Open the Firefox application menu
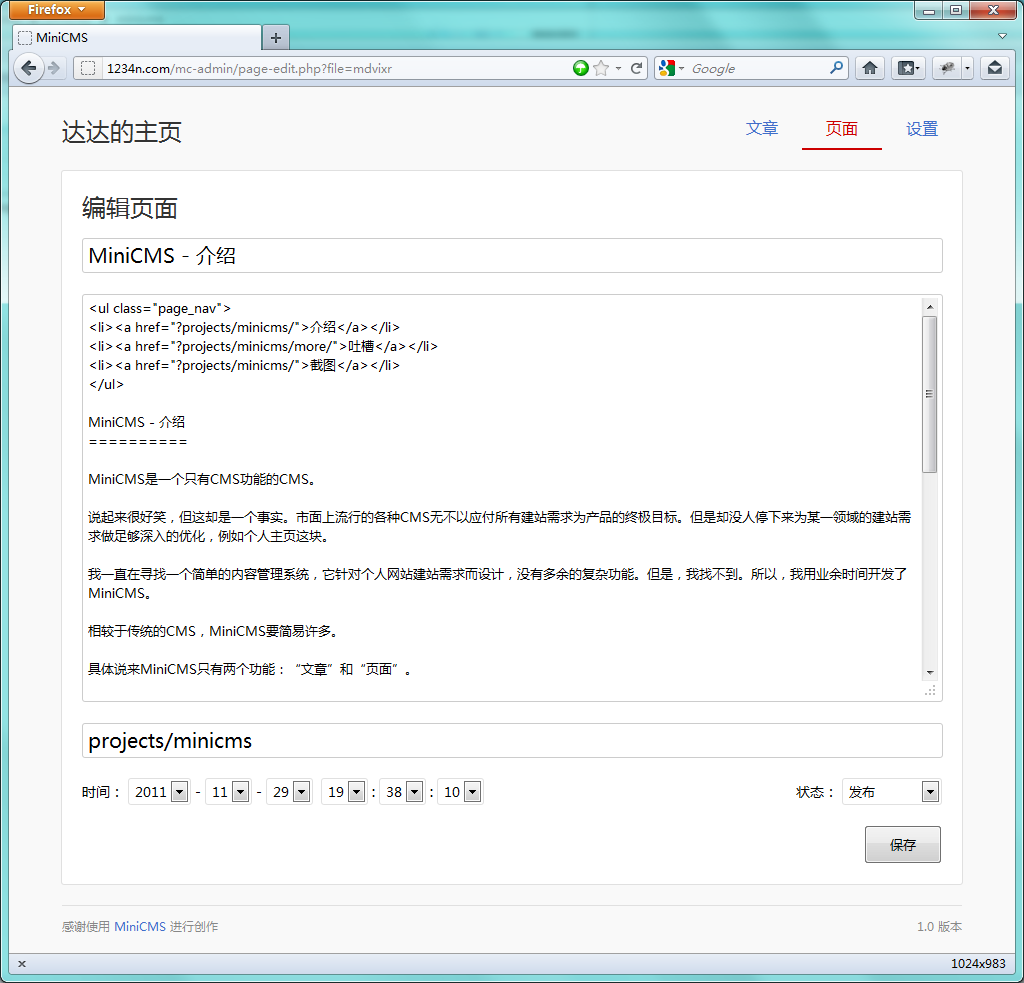The width and height of the screenshot is (1024, 983). pyautogui.click(x=57, y=10)
